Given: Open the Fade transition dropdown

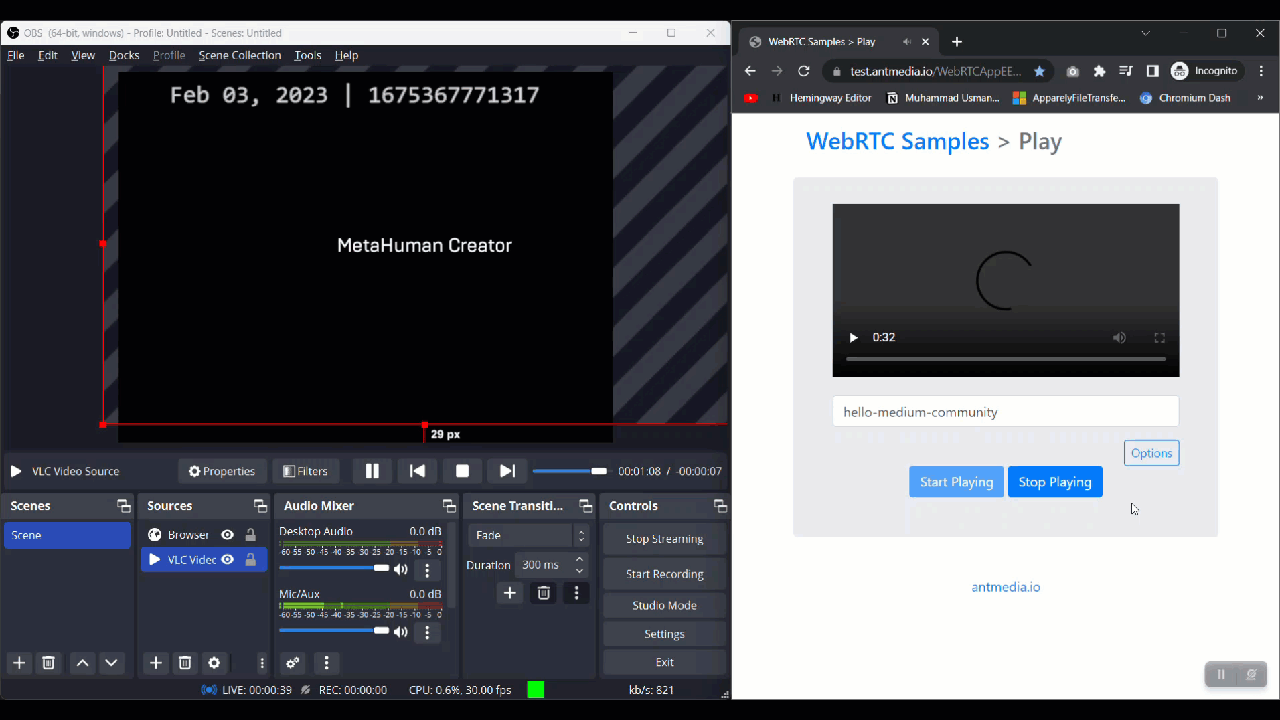Looking at the screenshot, I should [528, 536].
